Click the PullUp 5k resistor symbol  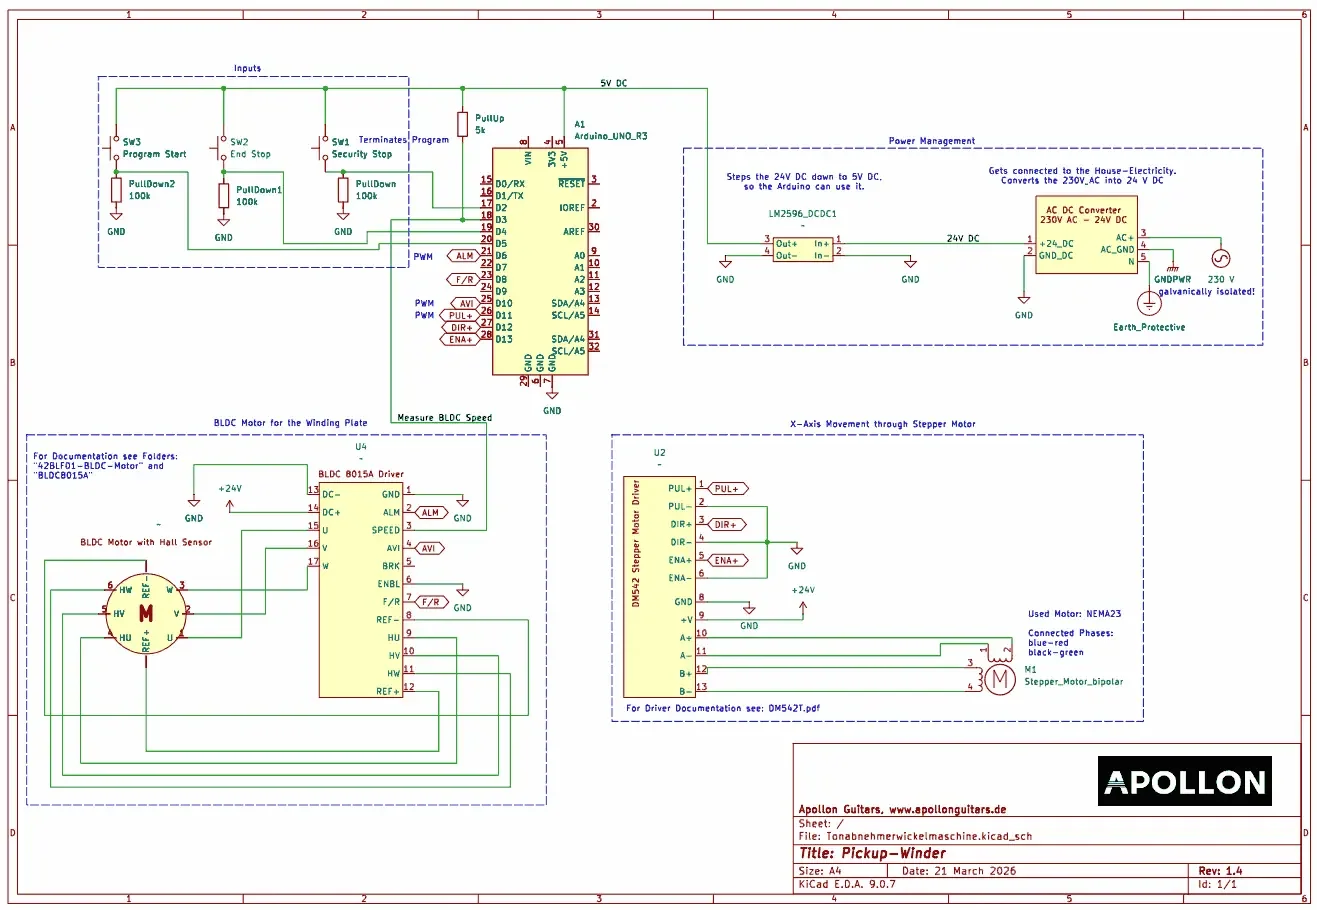click(x=462, y=124)
